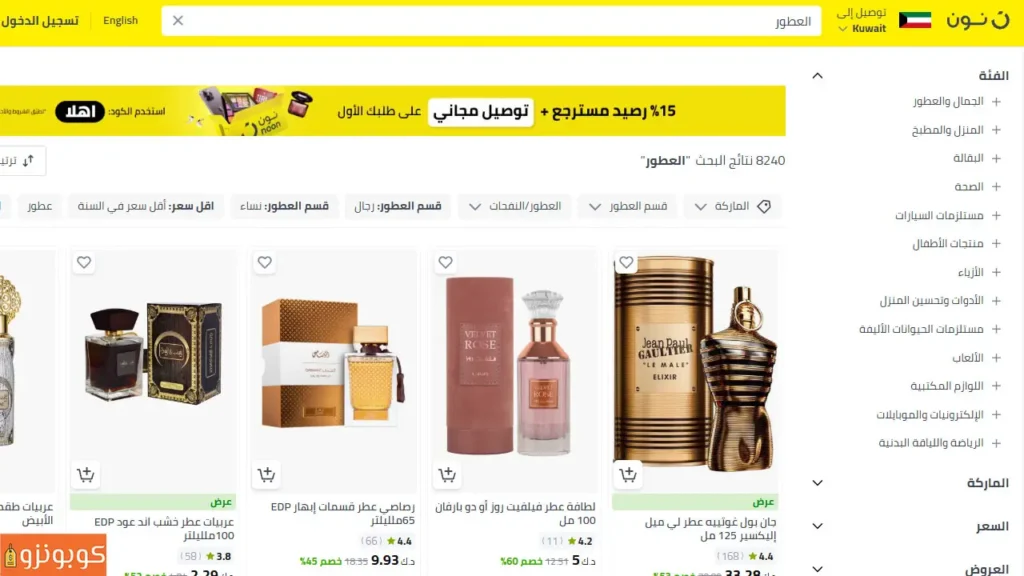
Task: Favorite the Arabiyat wood and oud perfume
Action: (x=84, y=263)
